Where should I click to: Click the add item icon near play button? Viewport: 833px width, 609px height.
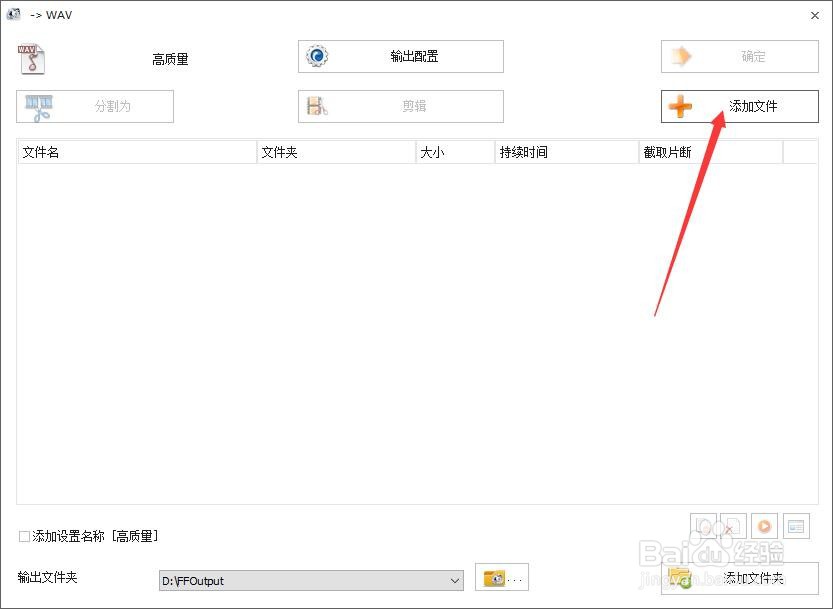pyautogui.click(x=703, y=525)
